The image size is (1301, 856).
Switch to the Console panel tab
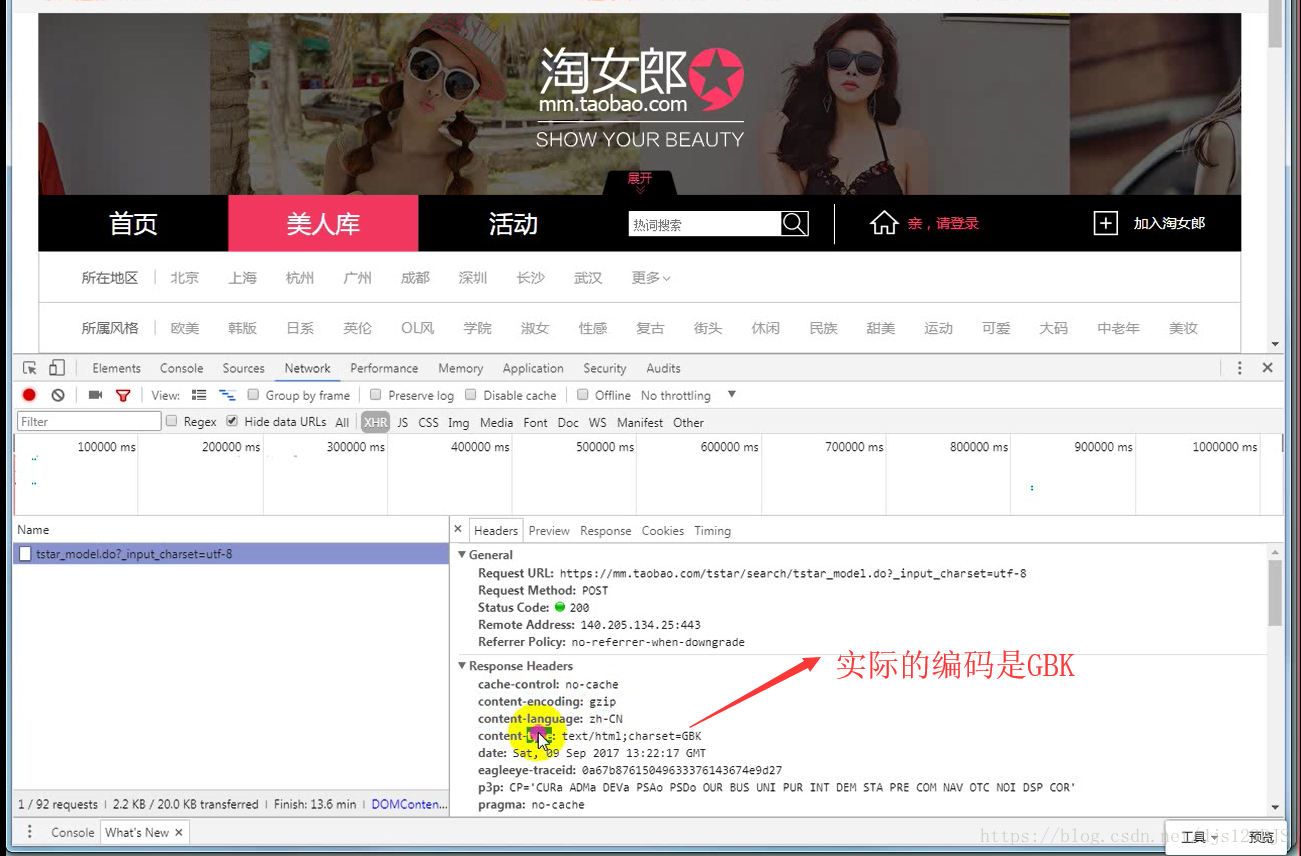[181, 368]
